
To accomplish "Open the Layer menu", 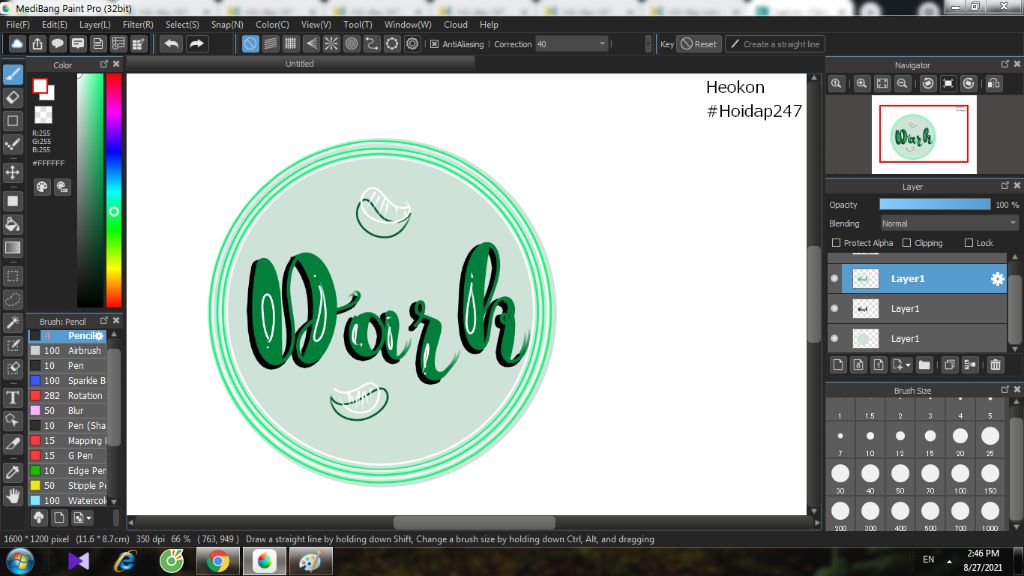I will tap(95, 24).
